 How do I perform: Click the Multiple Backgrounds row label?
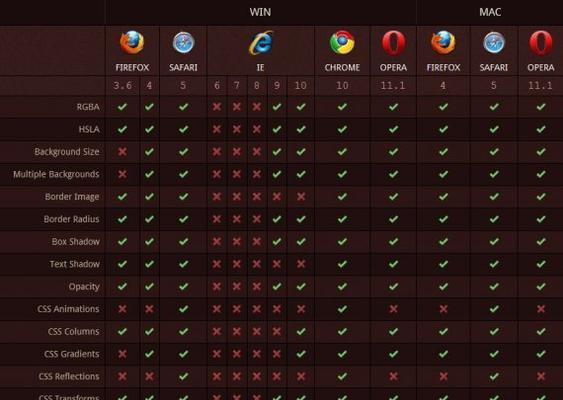click(x=56, y=174)
